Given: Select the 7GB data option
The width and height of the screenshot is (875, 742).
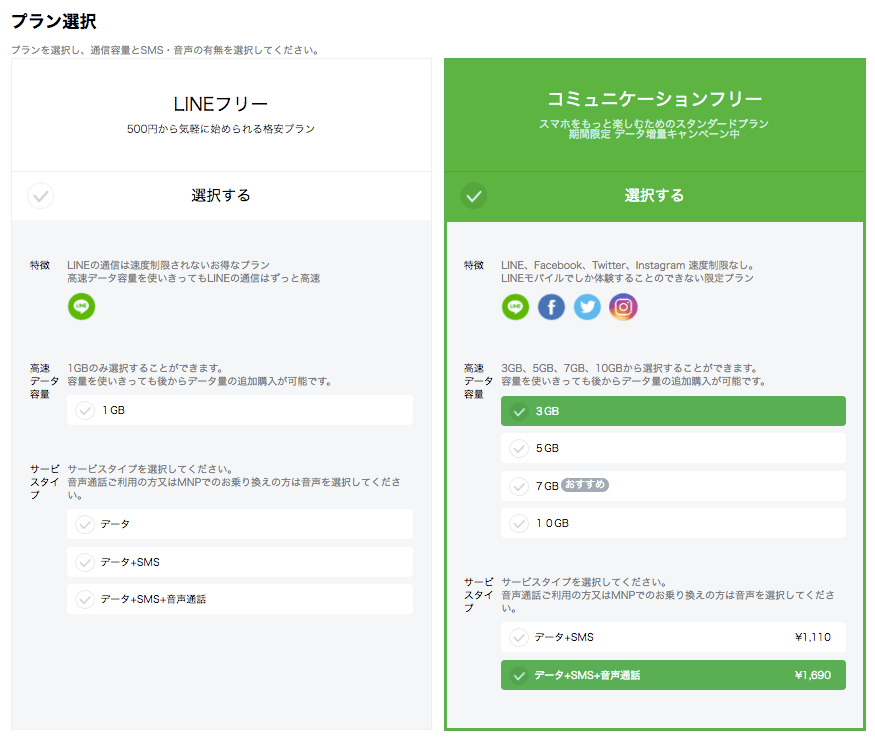Looking at the screenshot, I should click(x=673, y=485).
